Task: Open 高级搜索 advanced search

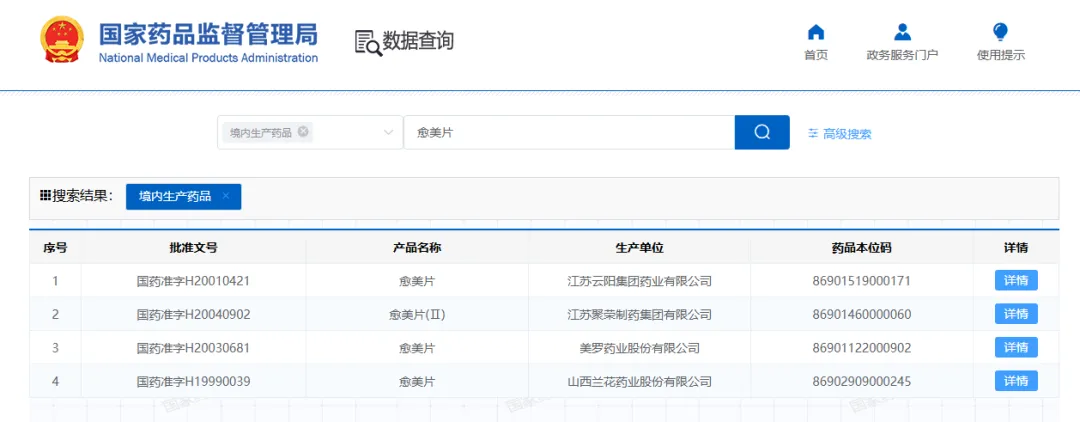Action: (840, 134)
